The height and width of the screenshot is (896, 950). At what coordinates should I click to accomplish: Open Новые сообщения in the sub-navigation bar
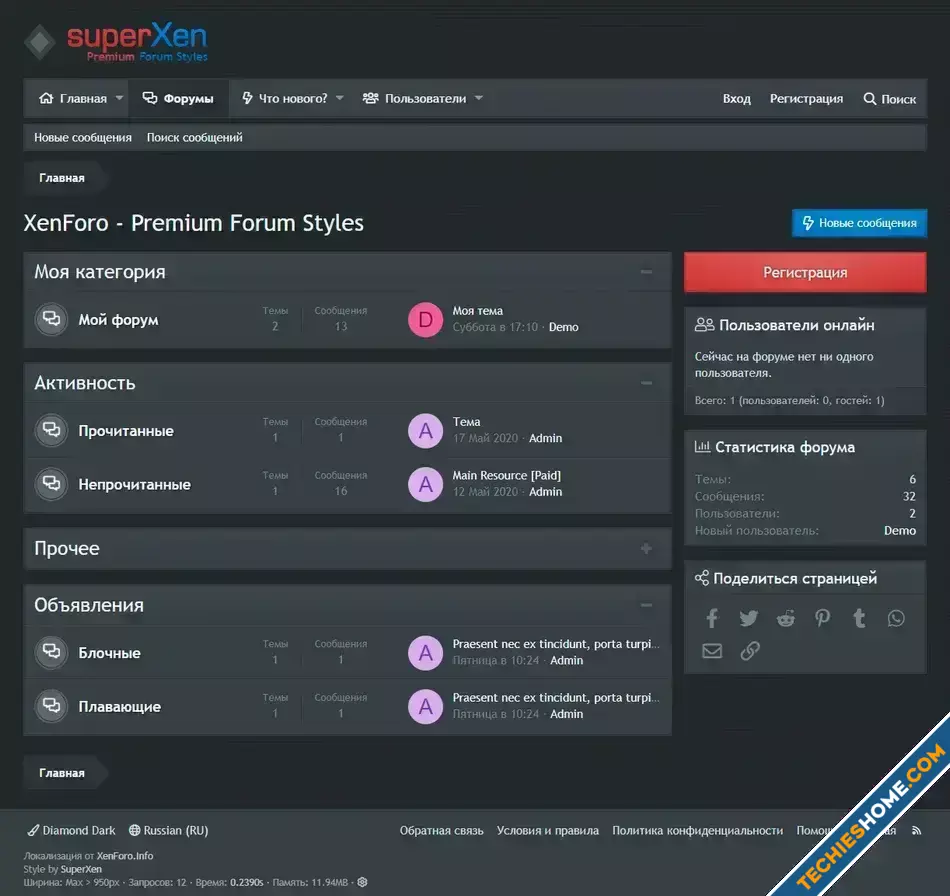point(82,138)
